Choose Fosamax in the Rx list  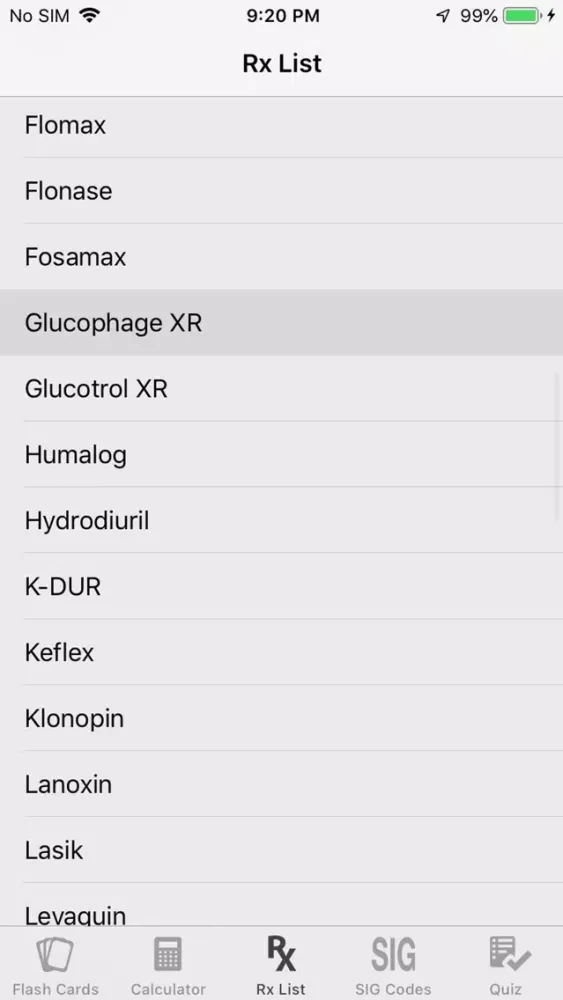(281, 256)
